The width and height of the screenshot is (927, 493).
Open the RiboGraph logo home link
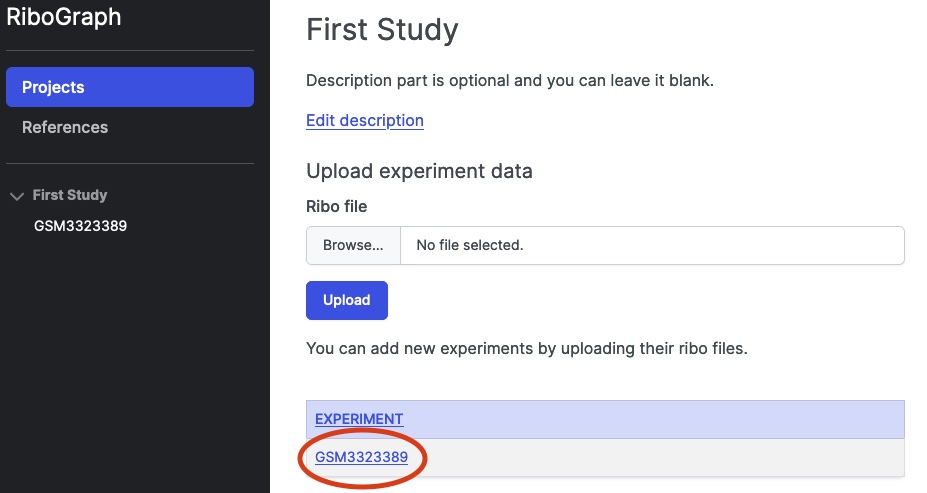64,17
